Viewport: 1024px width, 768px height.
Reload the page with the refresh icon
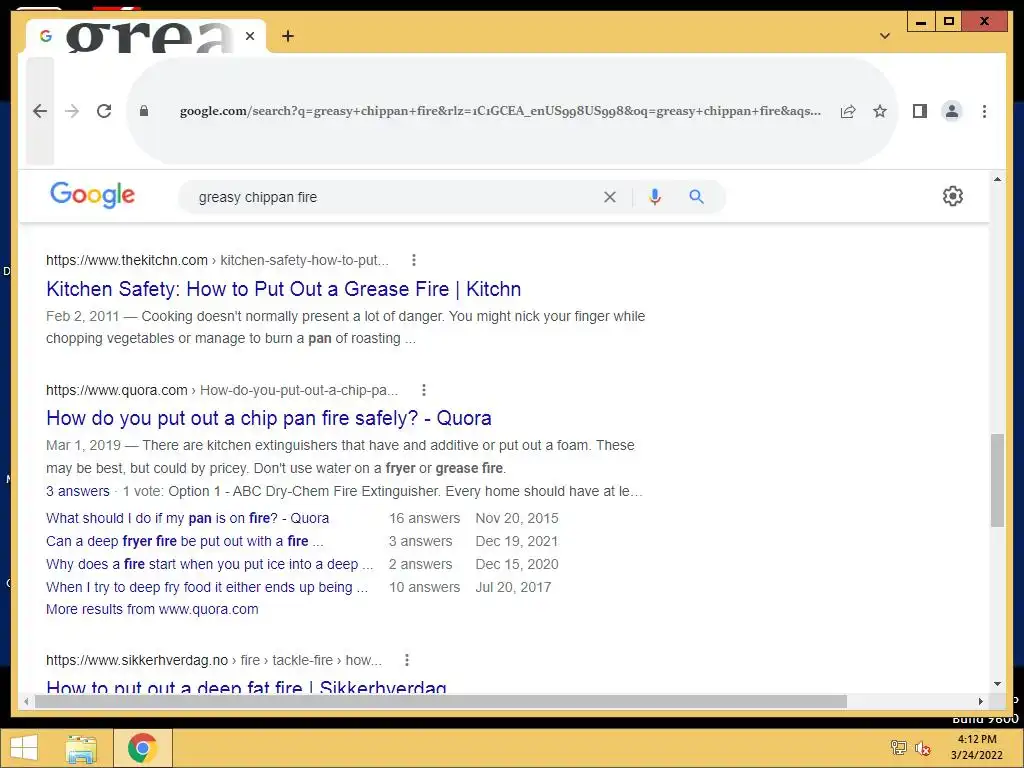104,111
